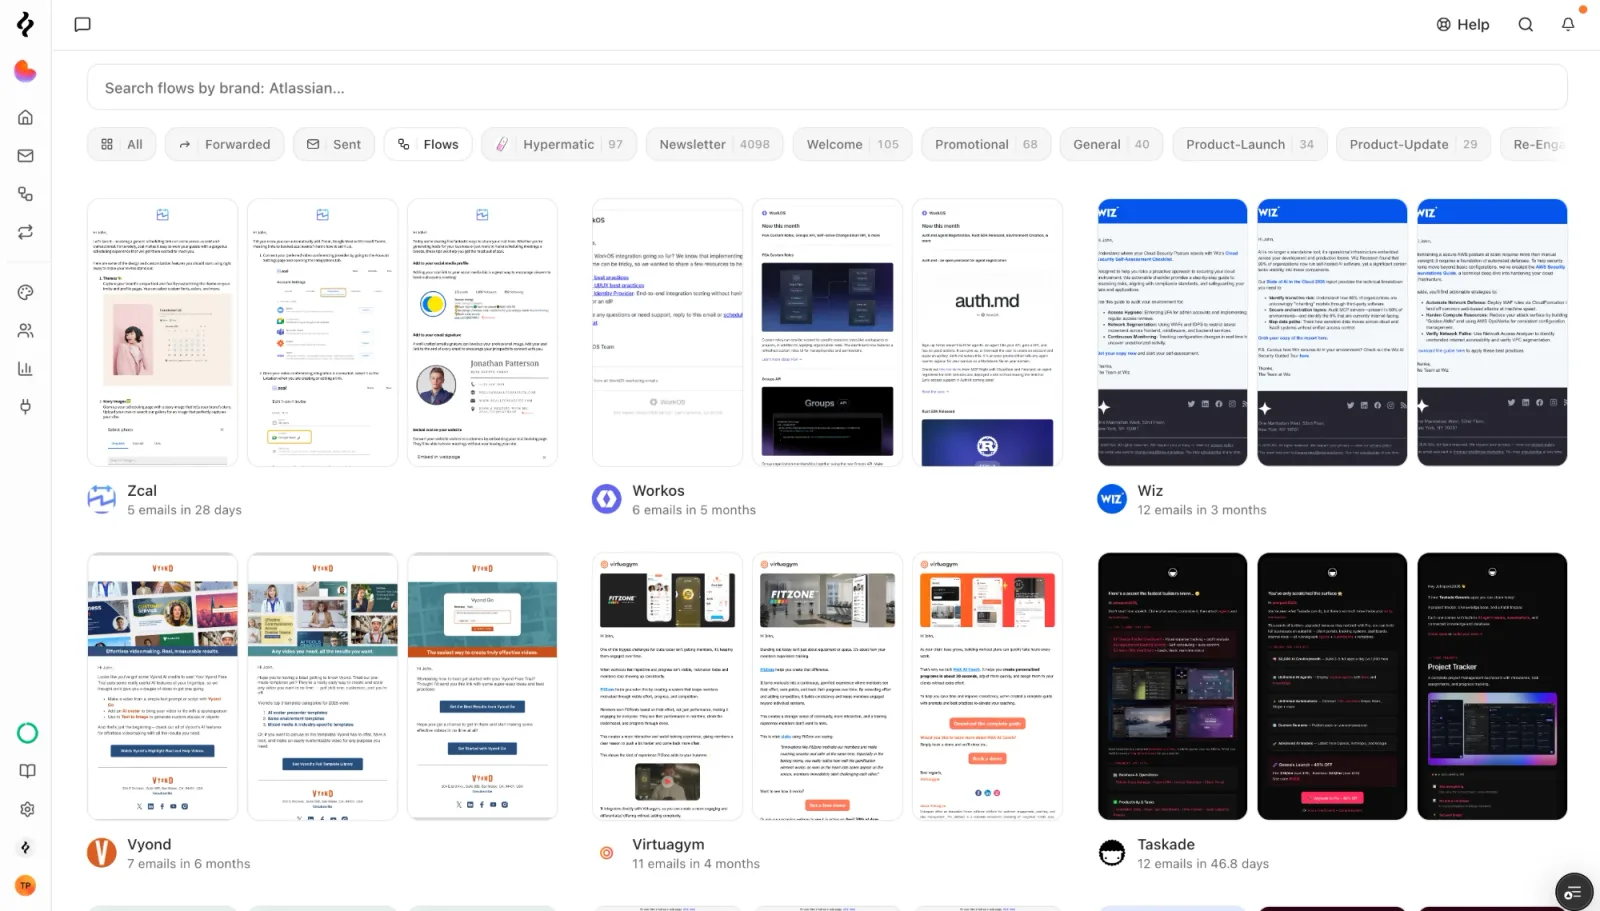Open the people icon in sidebar

point(26,330)
